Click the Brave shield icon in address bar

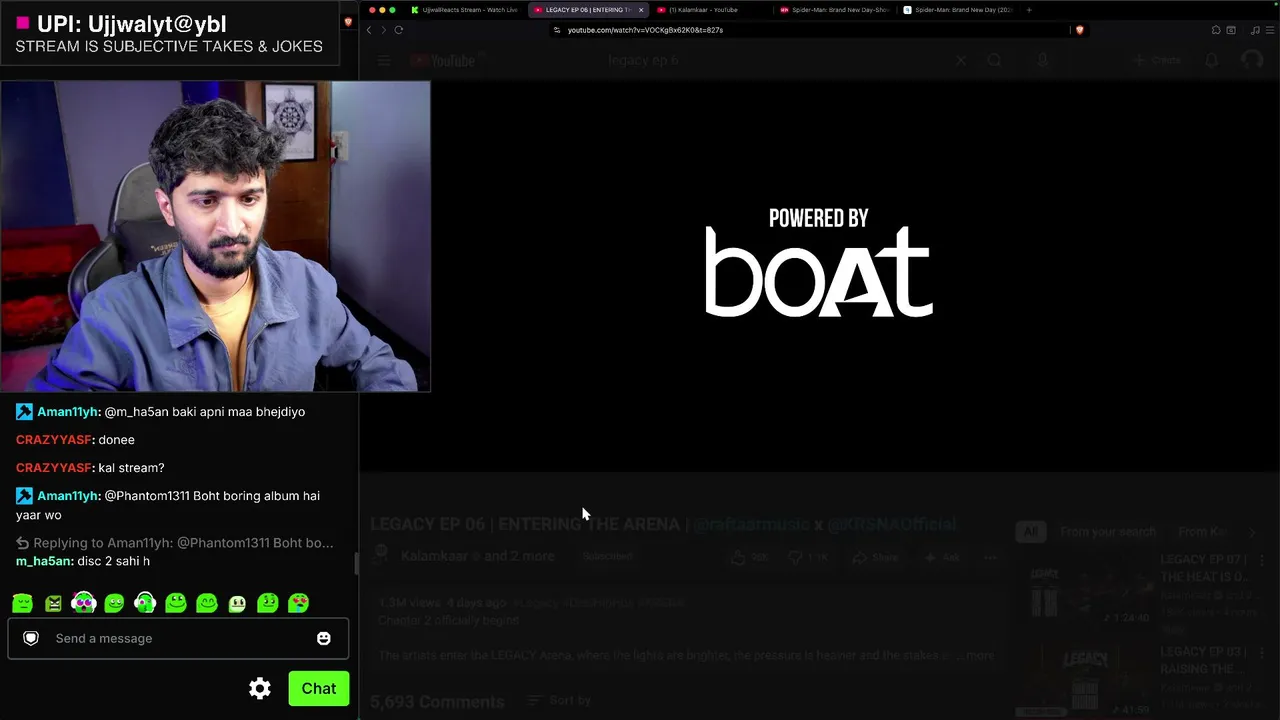[x=1079, y=30]
